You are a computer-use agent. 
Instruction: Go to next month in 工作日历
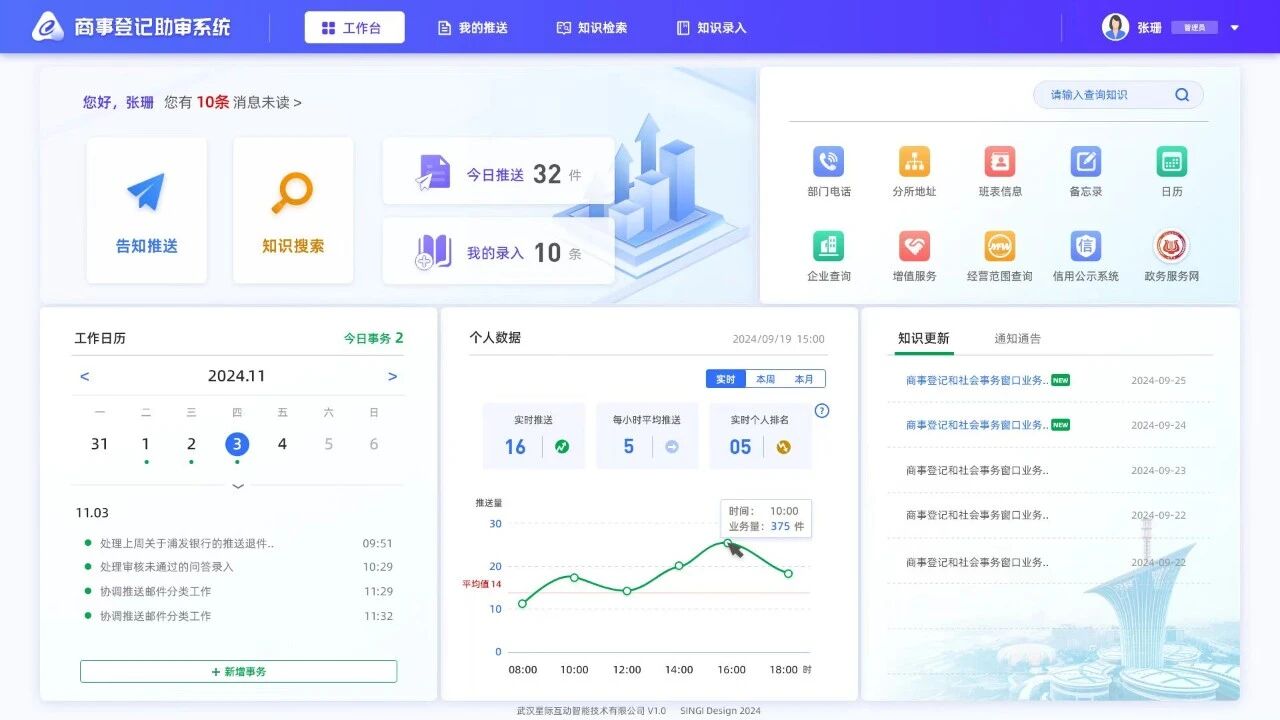[392, 377]
